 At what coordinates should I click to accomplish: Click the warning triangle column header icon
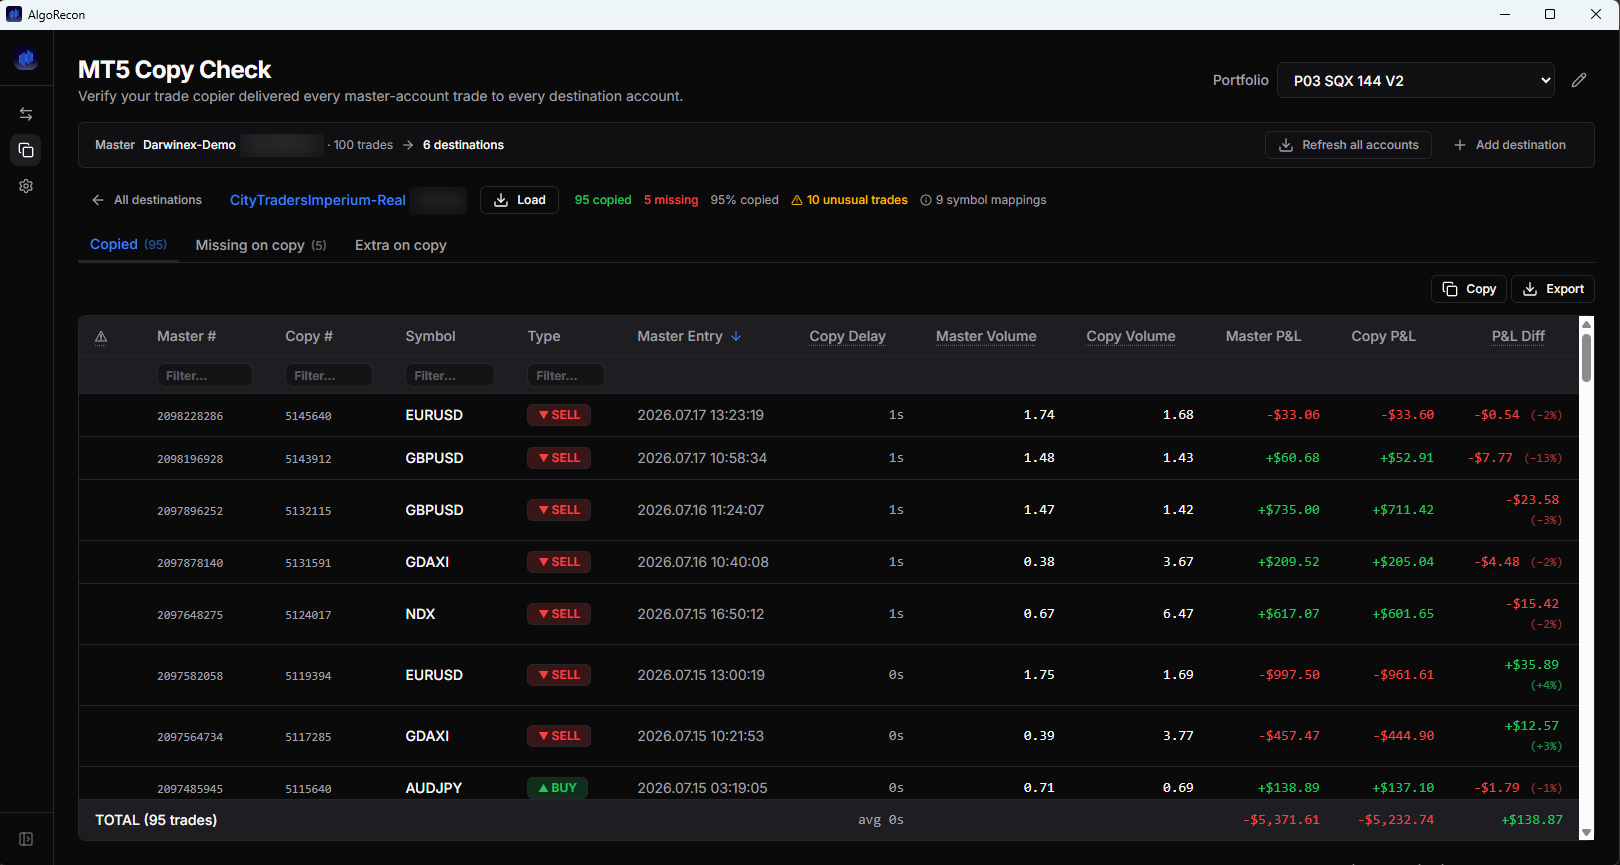coord(101,337)
